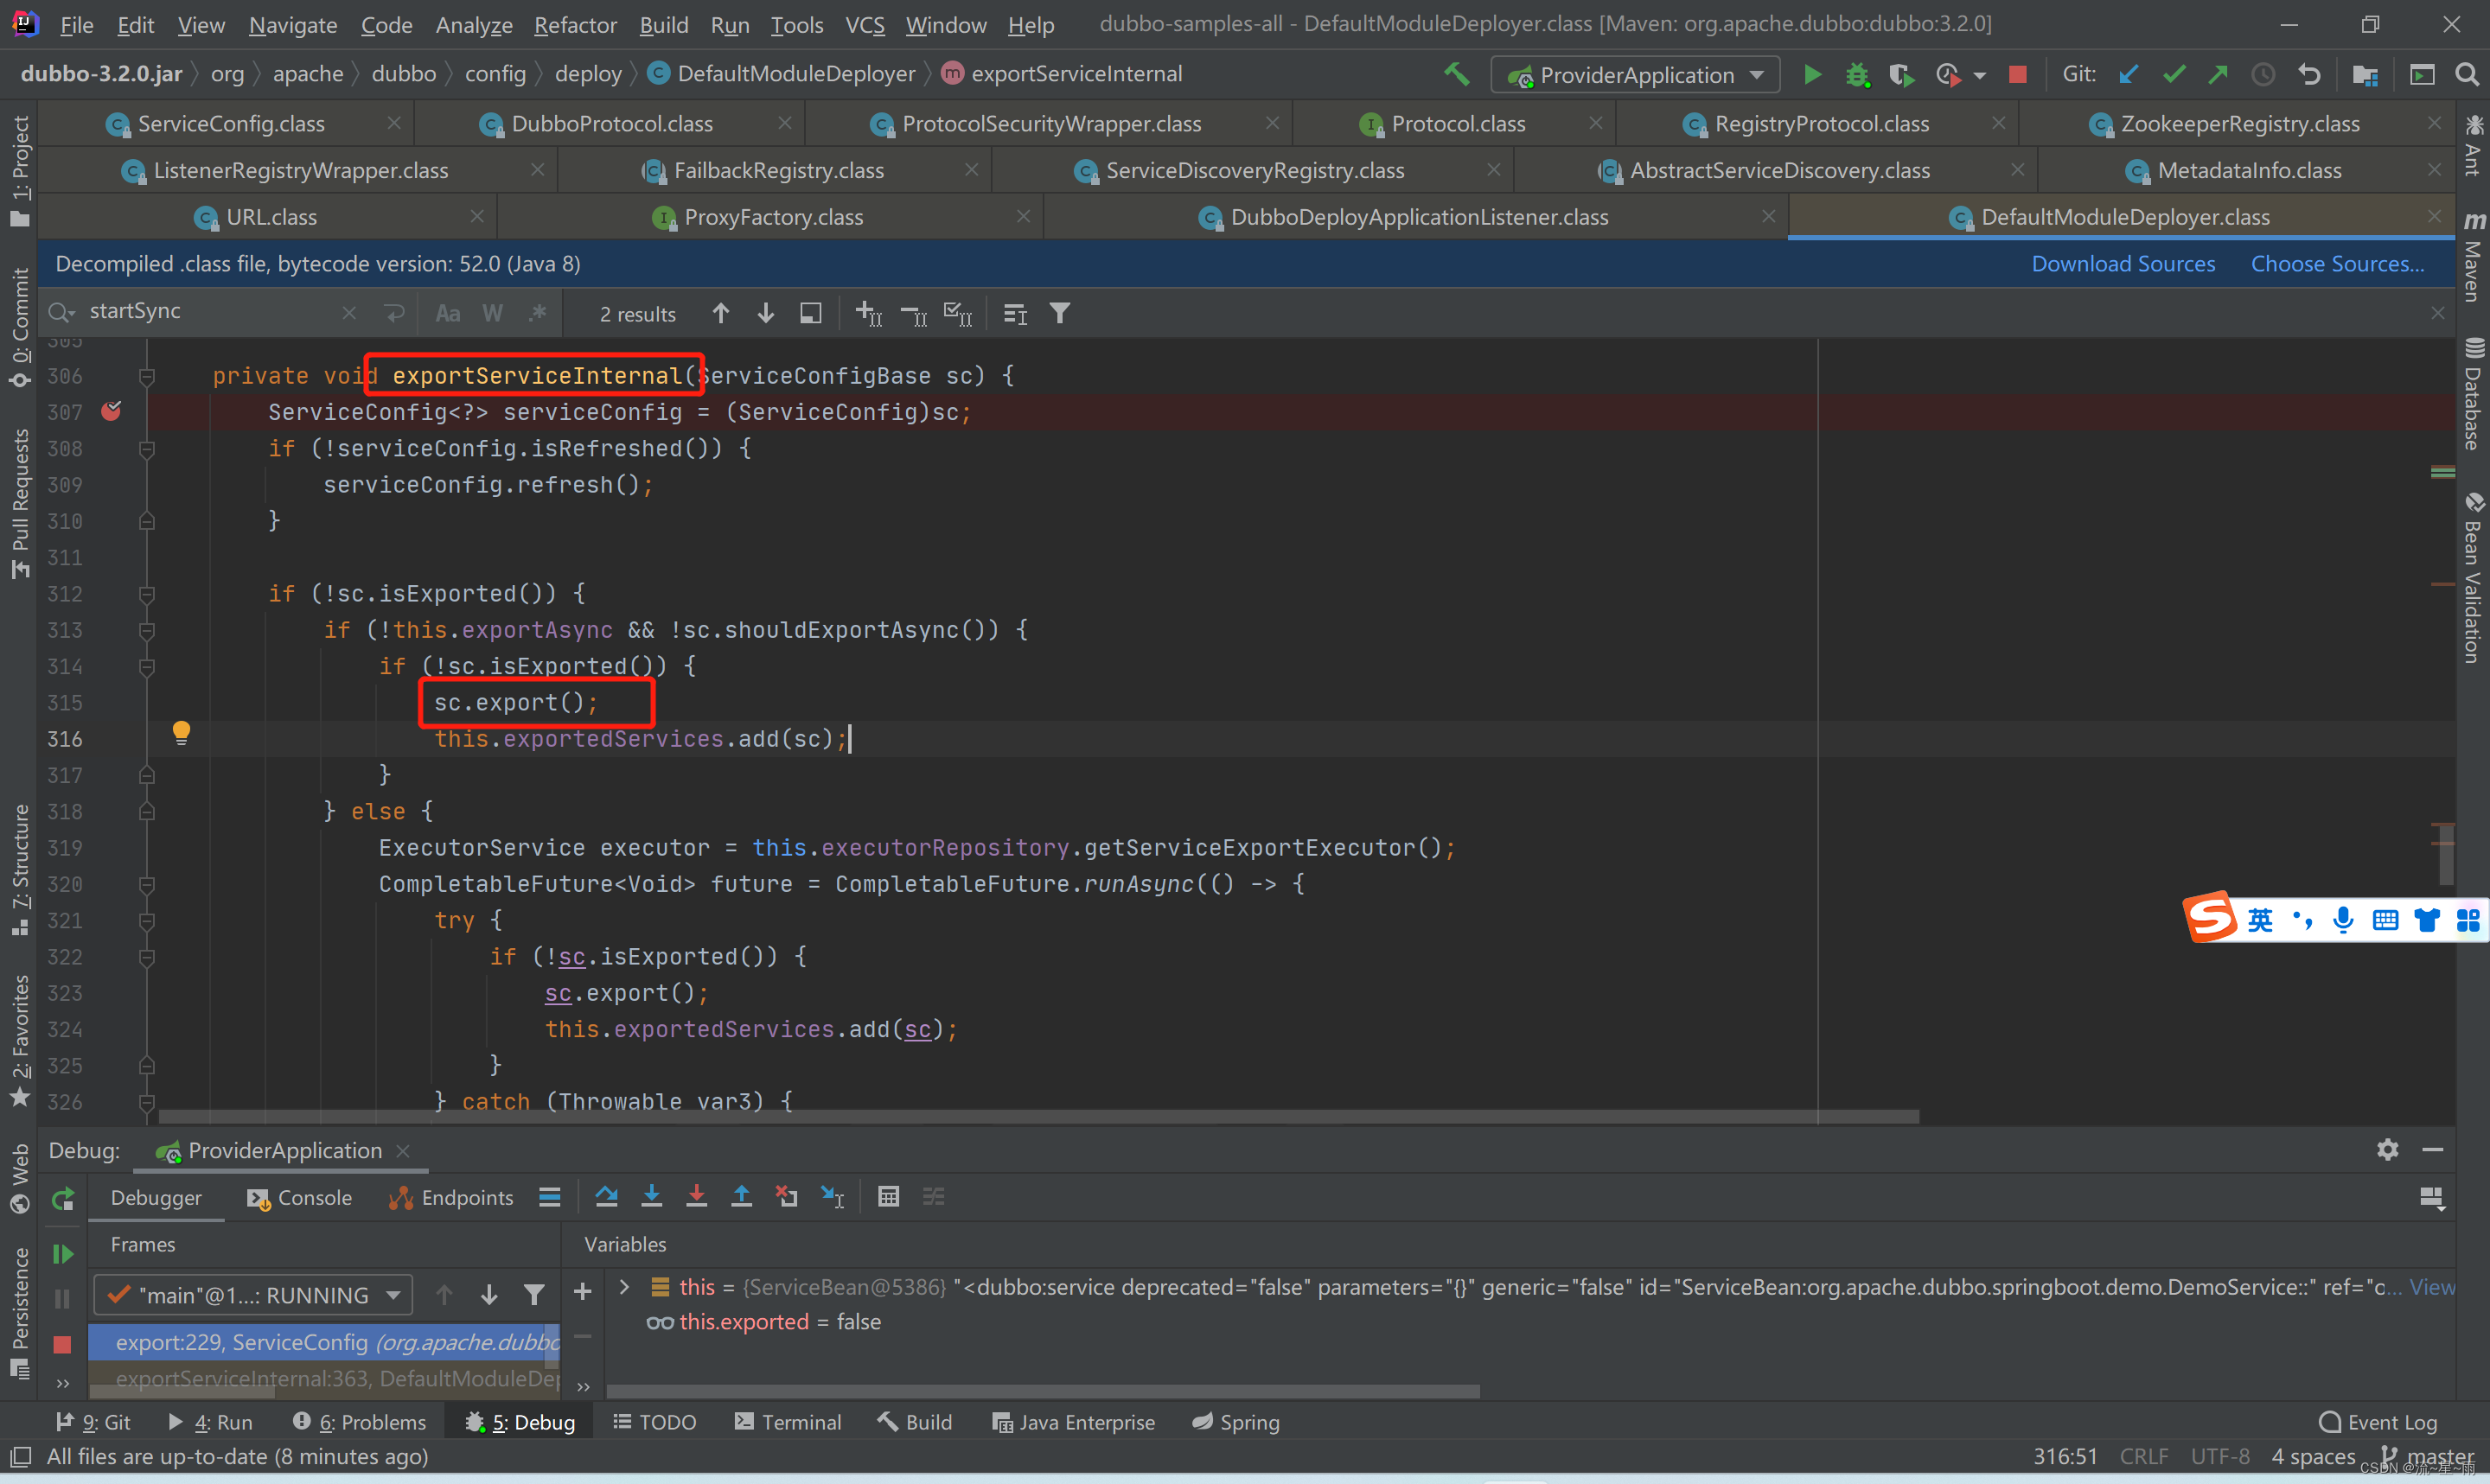
Task: Toggle Sogou input language 英 indicator
Action: pyautogui.click(x=2259, y=920)
